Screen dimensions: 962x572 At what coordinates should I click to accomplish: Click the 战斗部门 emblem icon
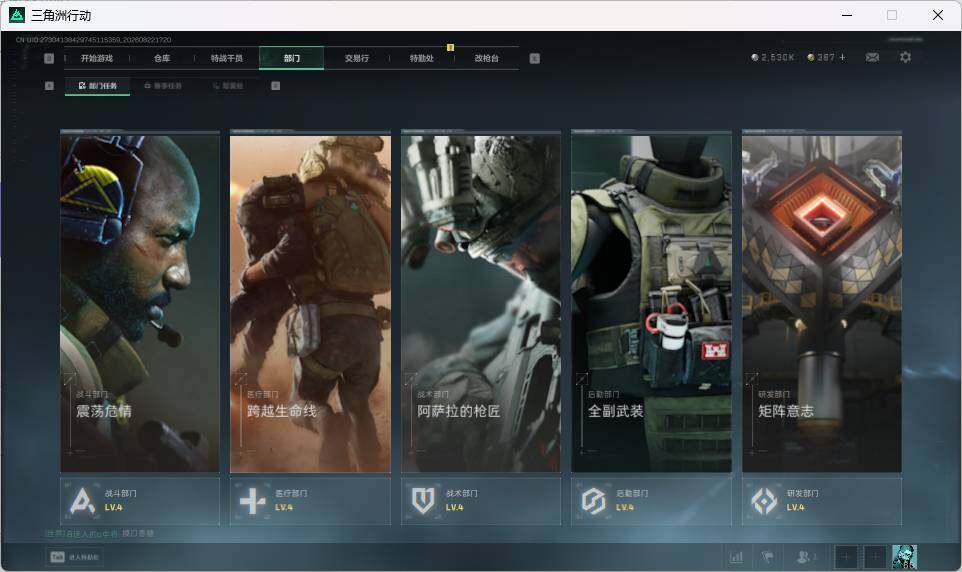pyautogui.click(x=83, y=501)
